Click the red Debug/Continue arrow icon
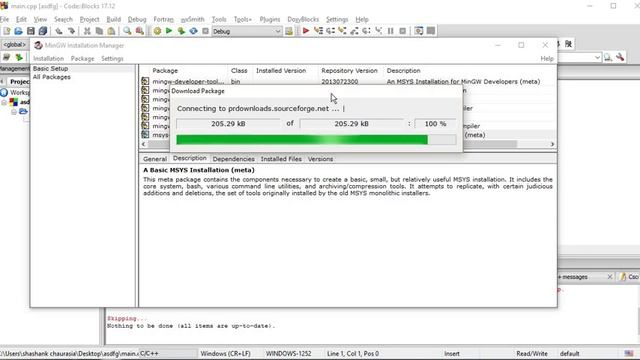This screenshot has height=360, width=640. (306, 31)
